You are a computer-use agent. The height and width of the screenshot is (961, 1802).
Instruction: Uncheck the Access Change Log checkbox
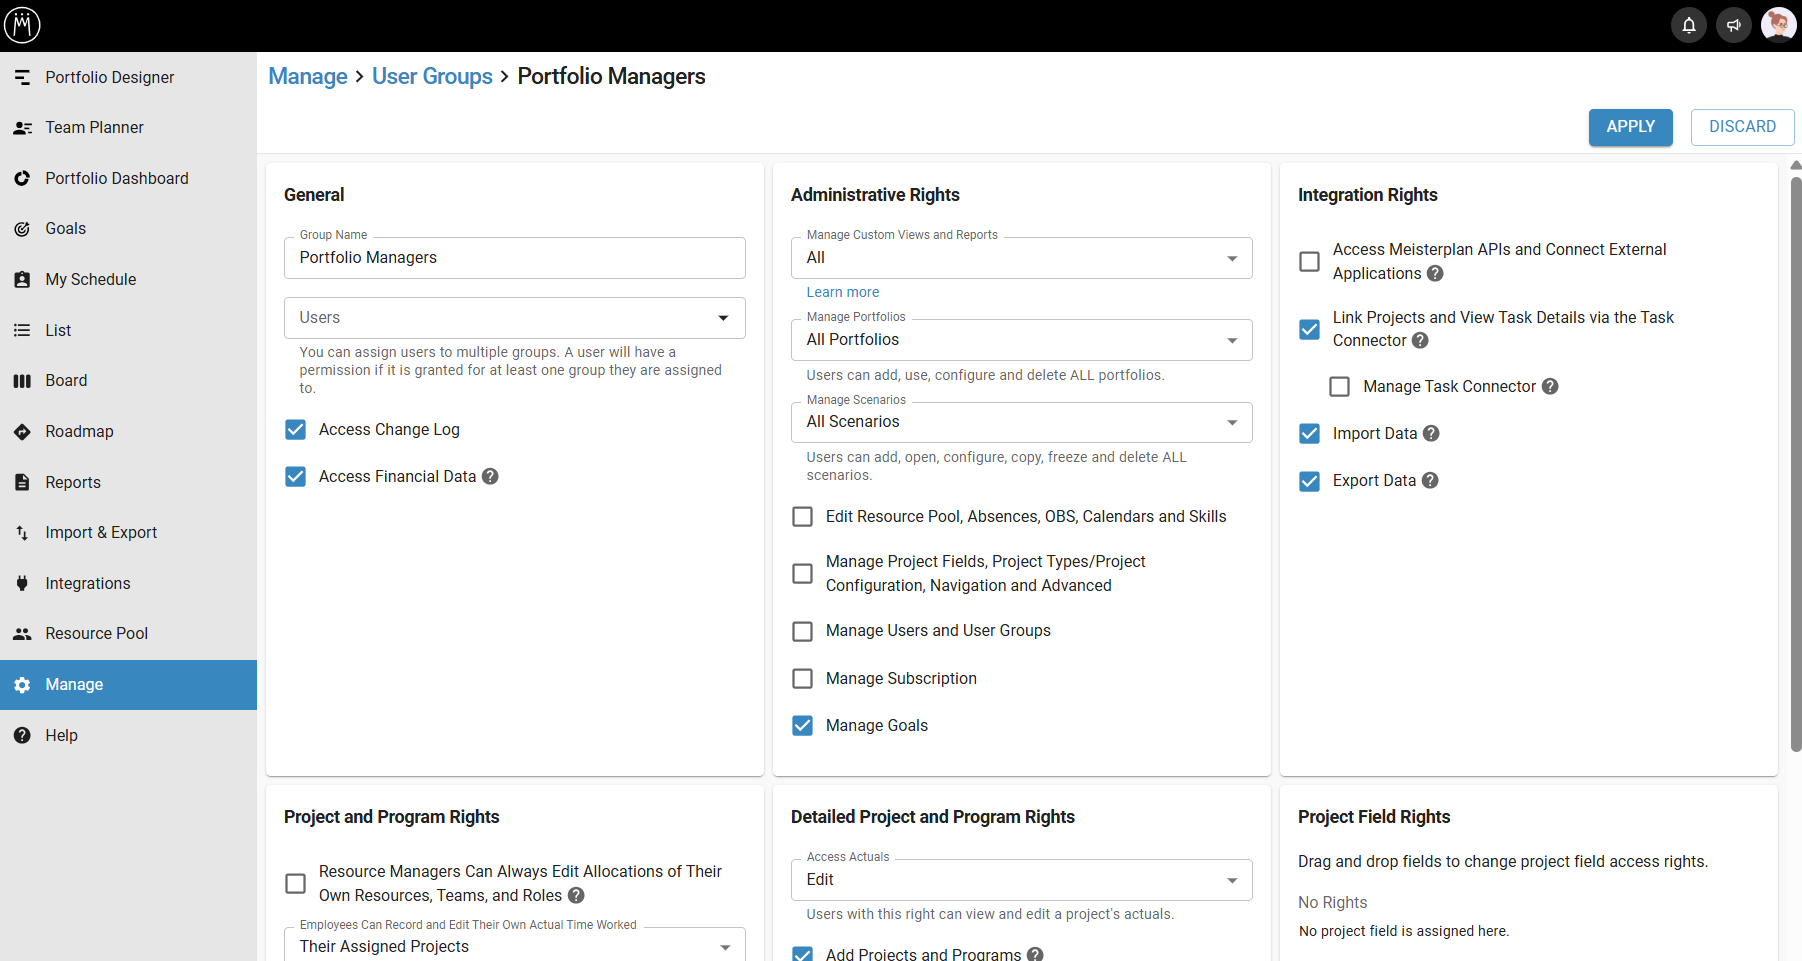[x=296, y=430]
